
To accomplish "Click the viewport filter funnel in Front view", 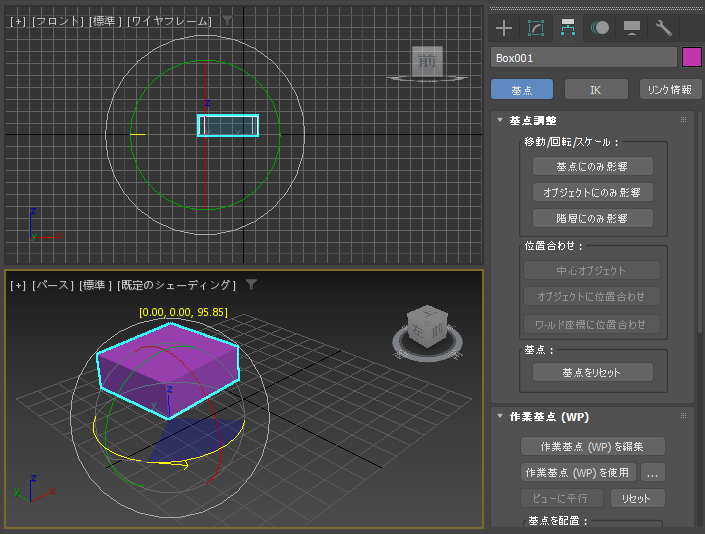I will tap(228, 20).
